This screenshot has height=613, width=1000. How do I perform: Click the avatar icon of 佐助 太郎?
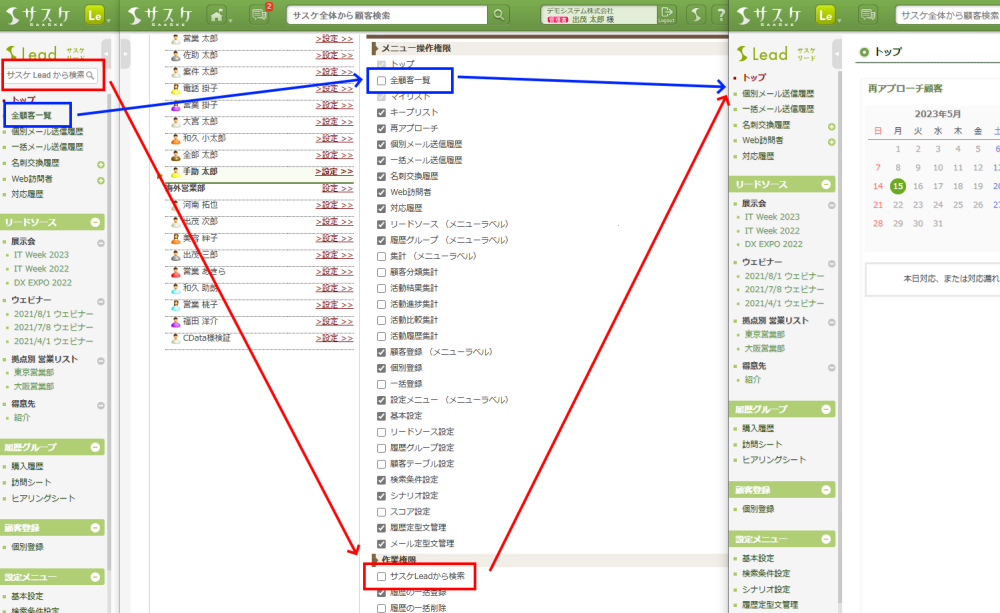(x=175, y=55)
